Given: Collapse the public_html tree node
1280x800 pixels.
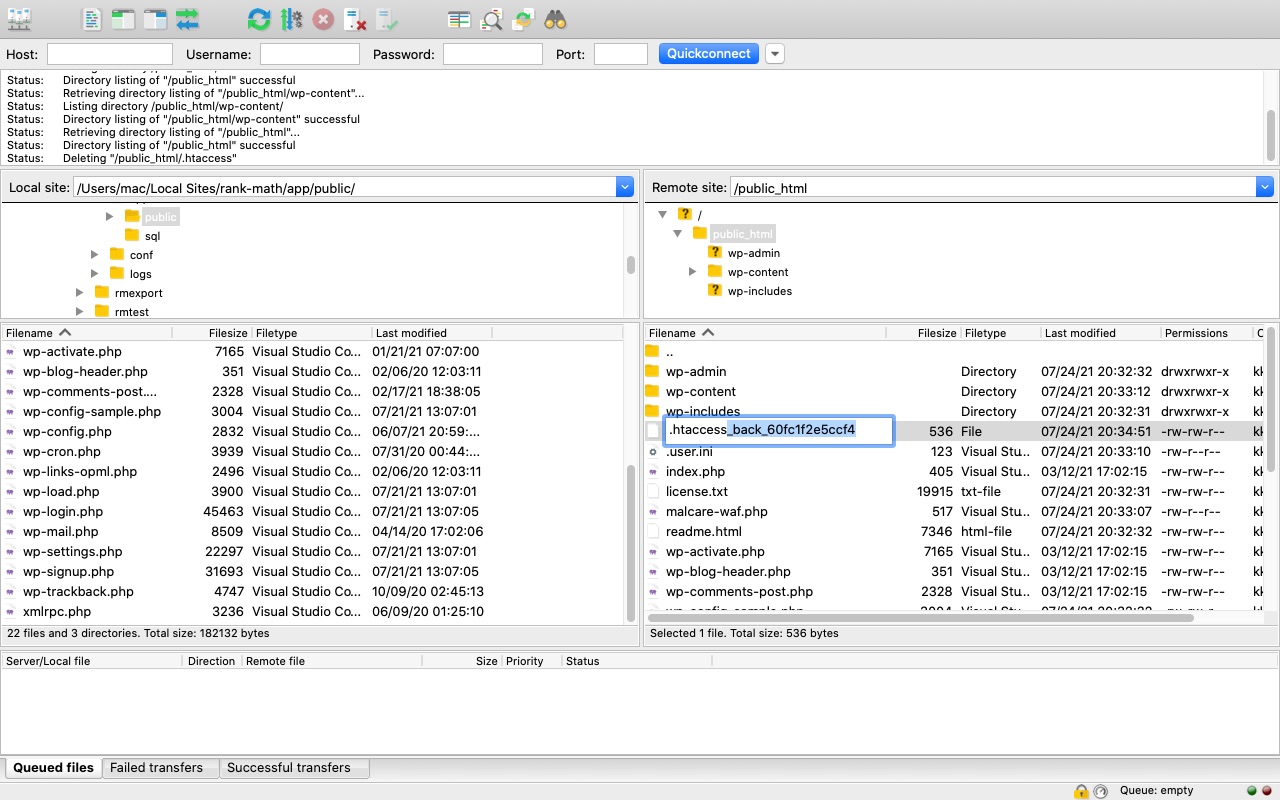Looking at the screenshot, I should point(677,233).
